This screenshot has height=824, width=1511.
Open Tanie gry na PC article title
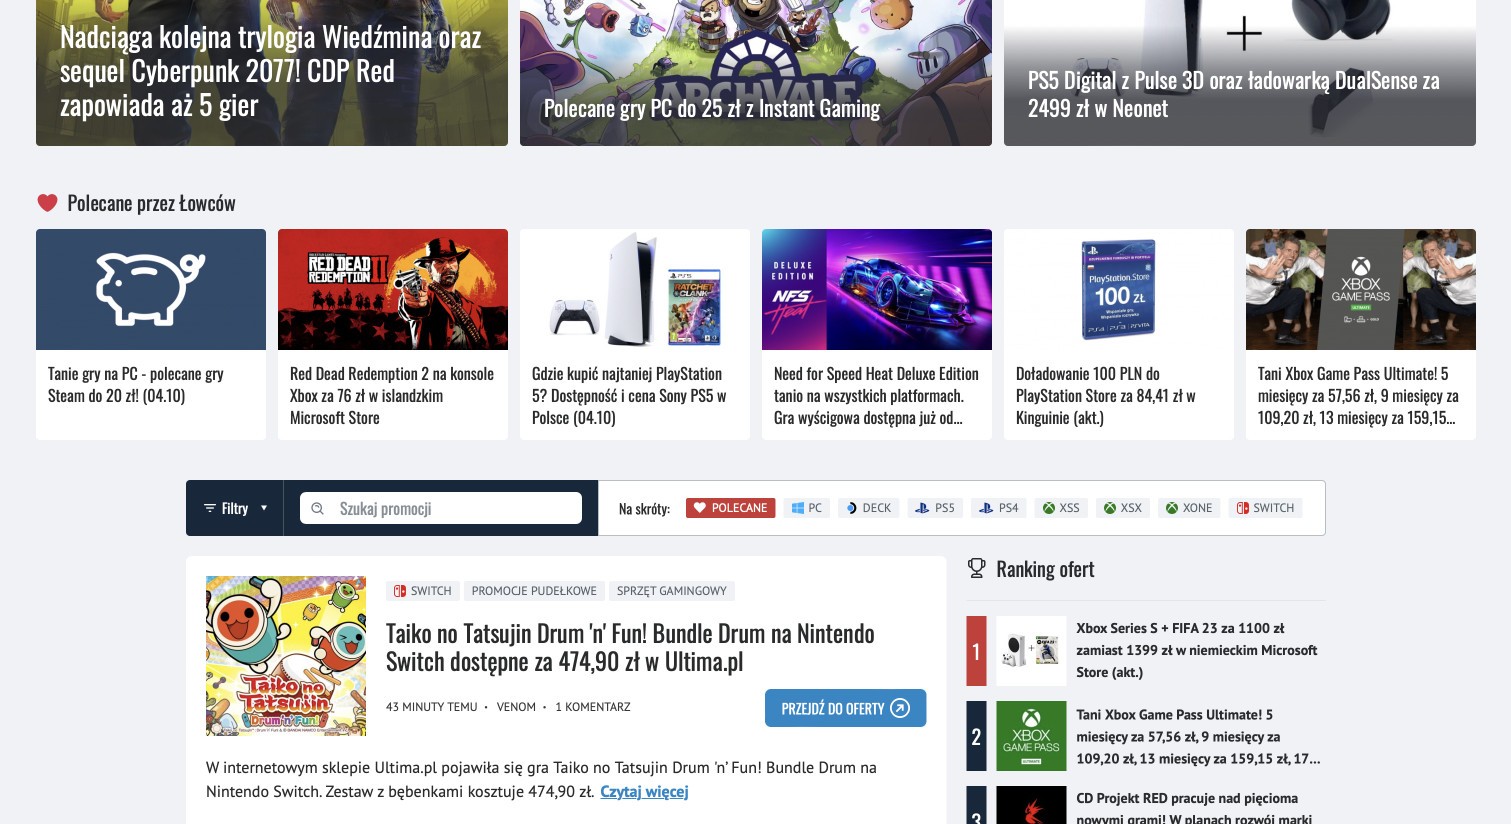136,385
